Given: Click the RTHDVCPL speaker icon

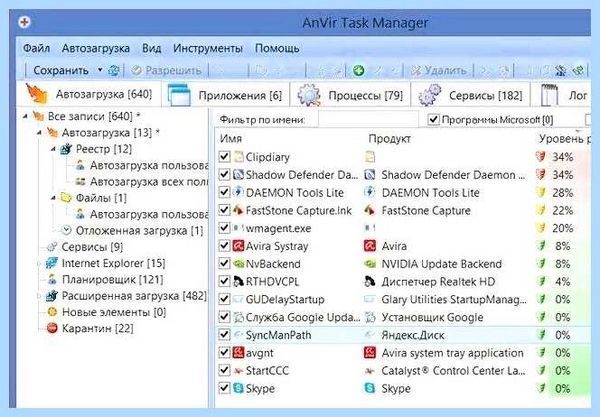Looking at the screenshot, I should pos(239,281).
